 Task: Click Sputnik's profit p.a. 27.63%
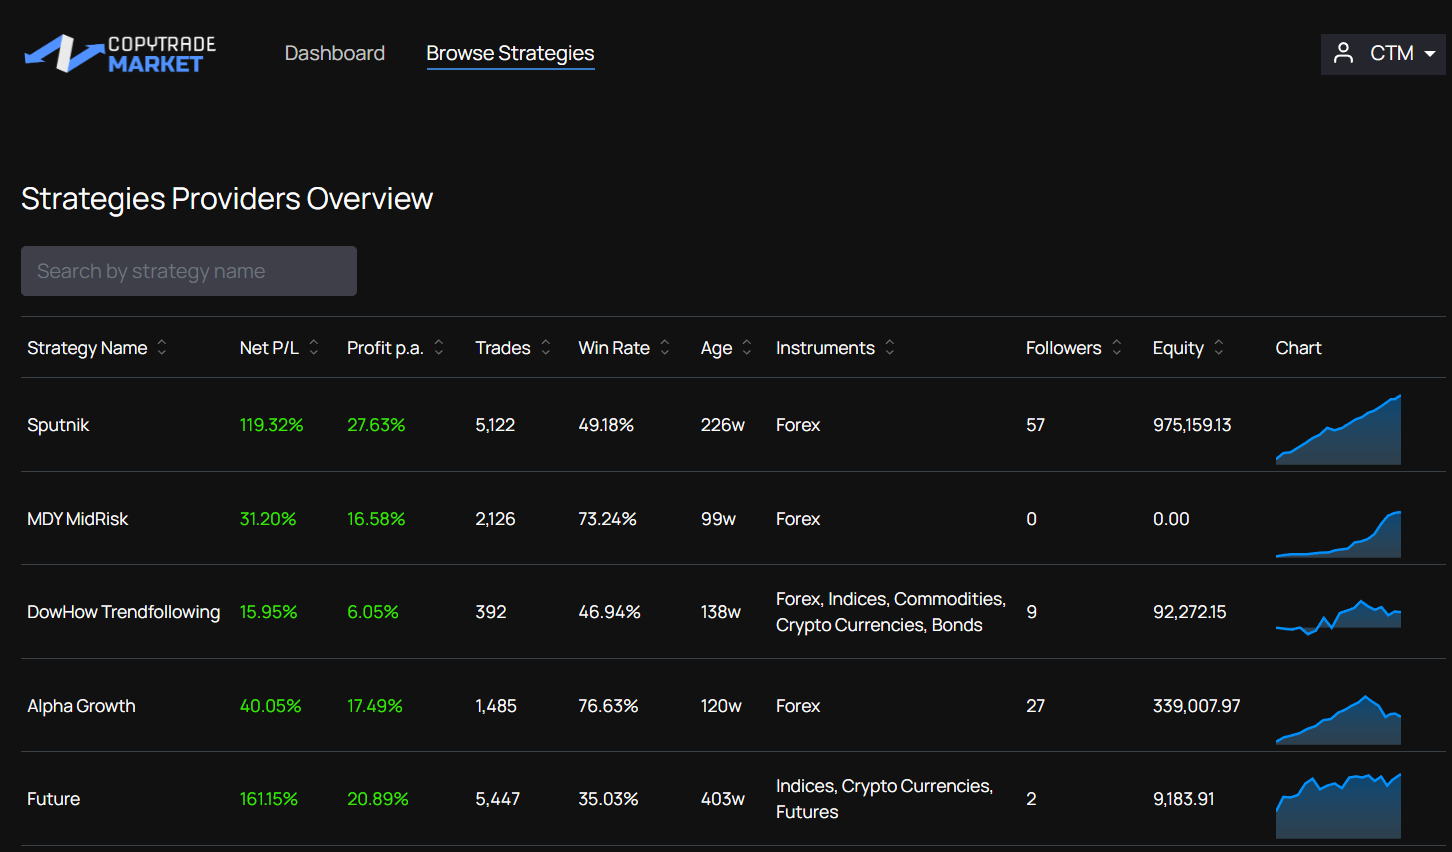click(x=376, y=425)
